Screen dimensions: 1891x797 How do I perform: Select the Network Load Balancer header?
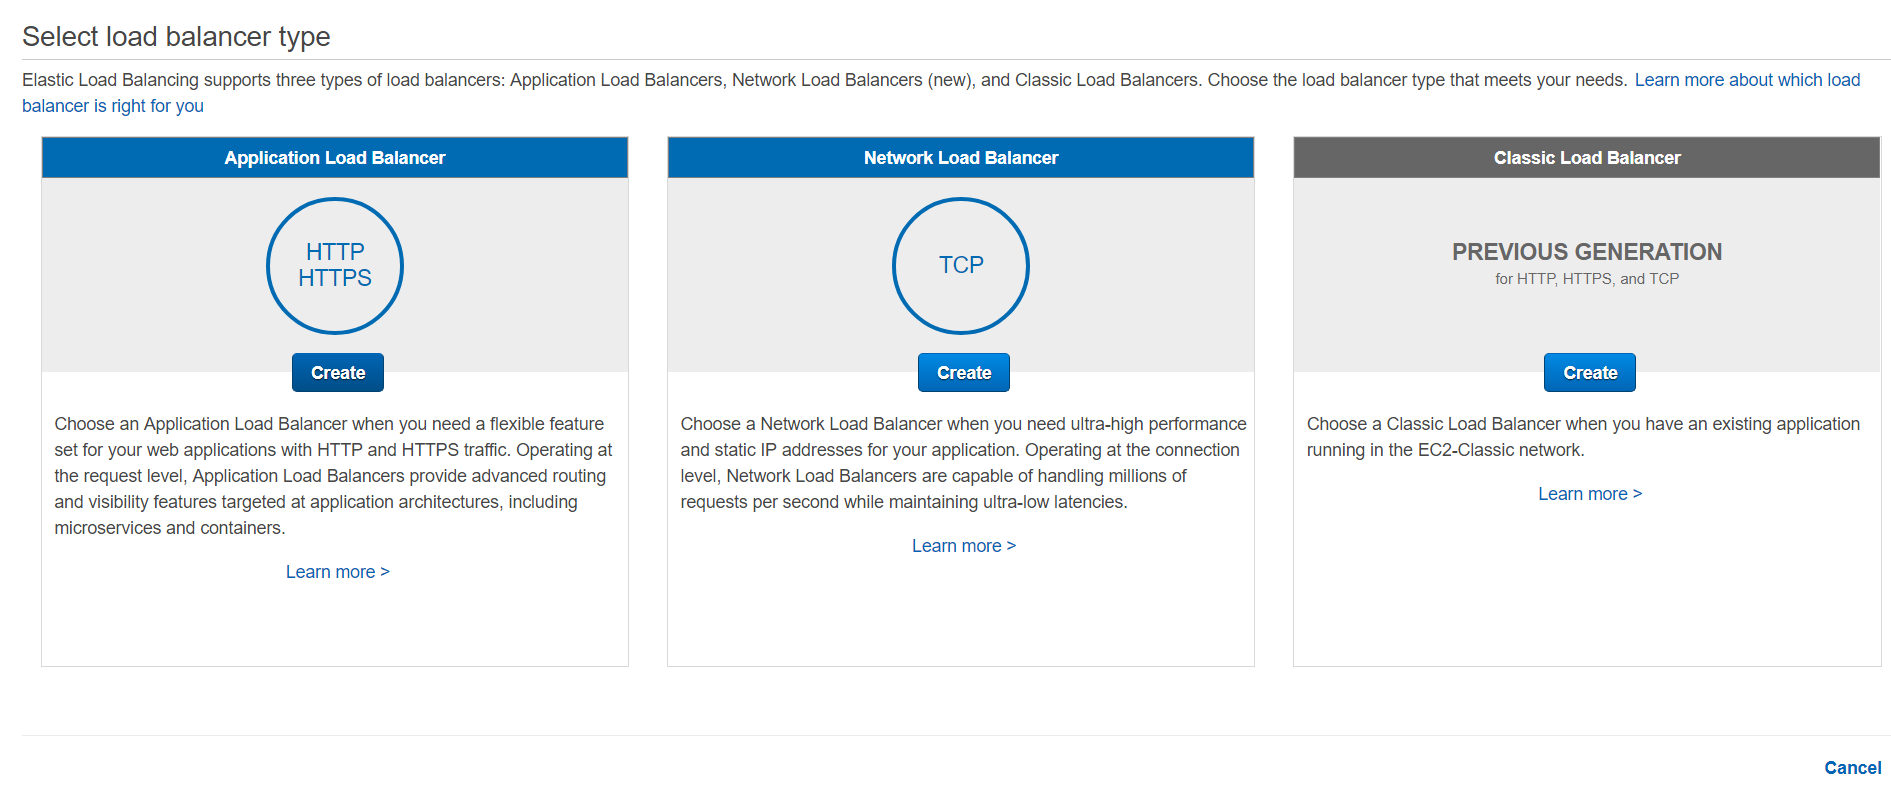961,158
